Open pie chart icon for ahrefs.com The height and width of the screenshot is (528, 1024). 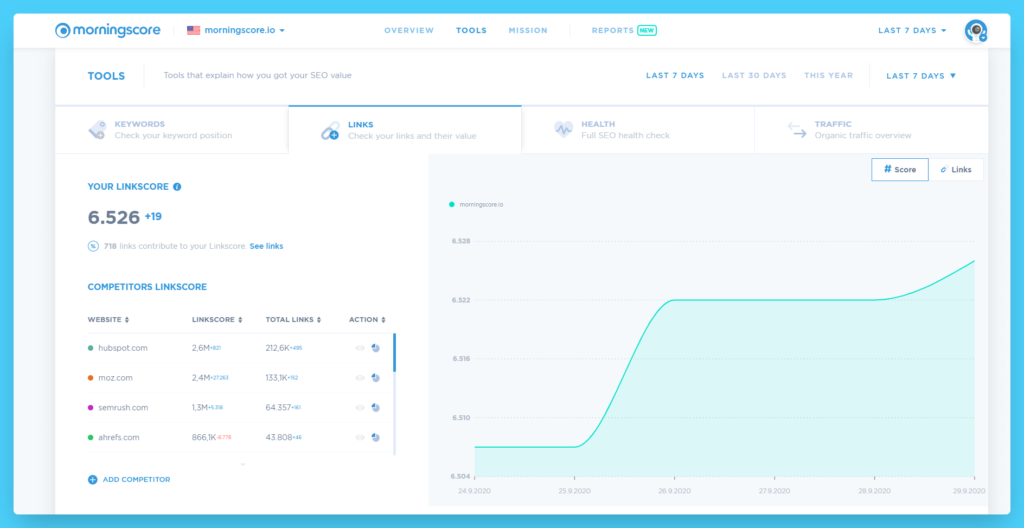[x=376, y=437]
